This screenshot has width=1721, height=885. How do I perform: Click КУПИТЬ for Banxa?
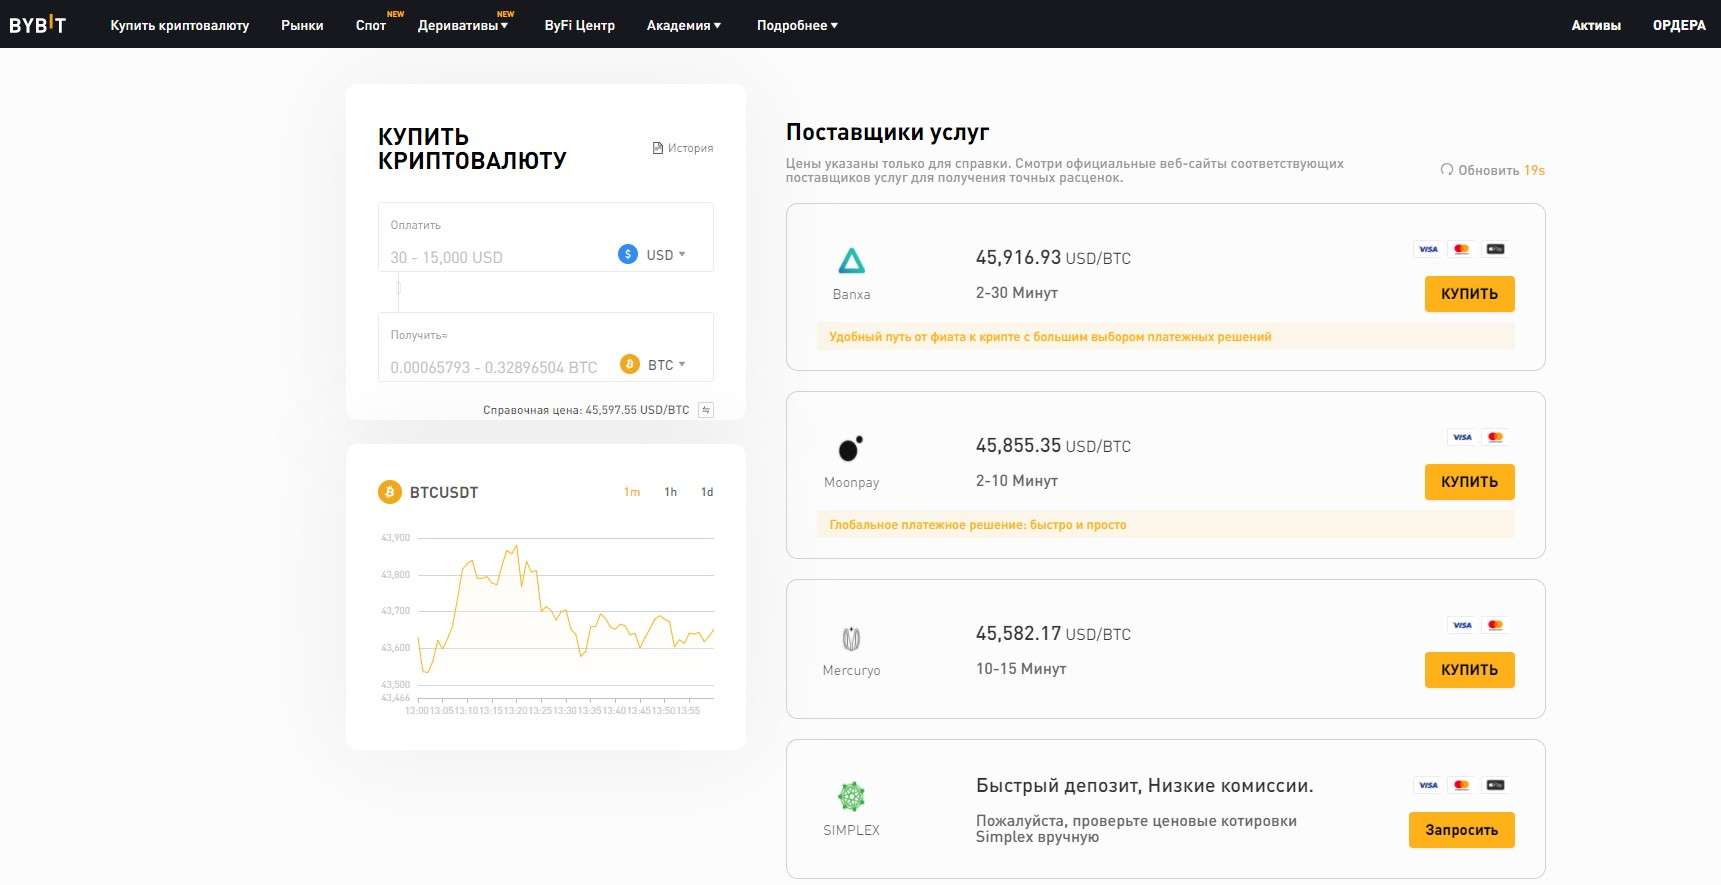coord(1469,294)
